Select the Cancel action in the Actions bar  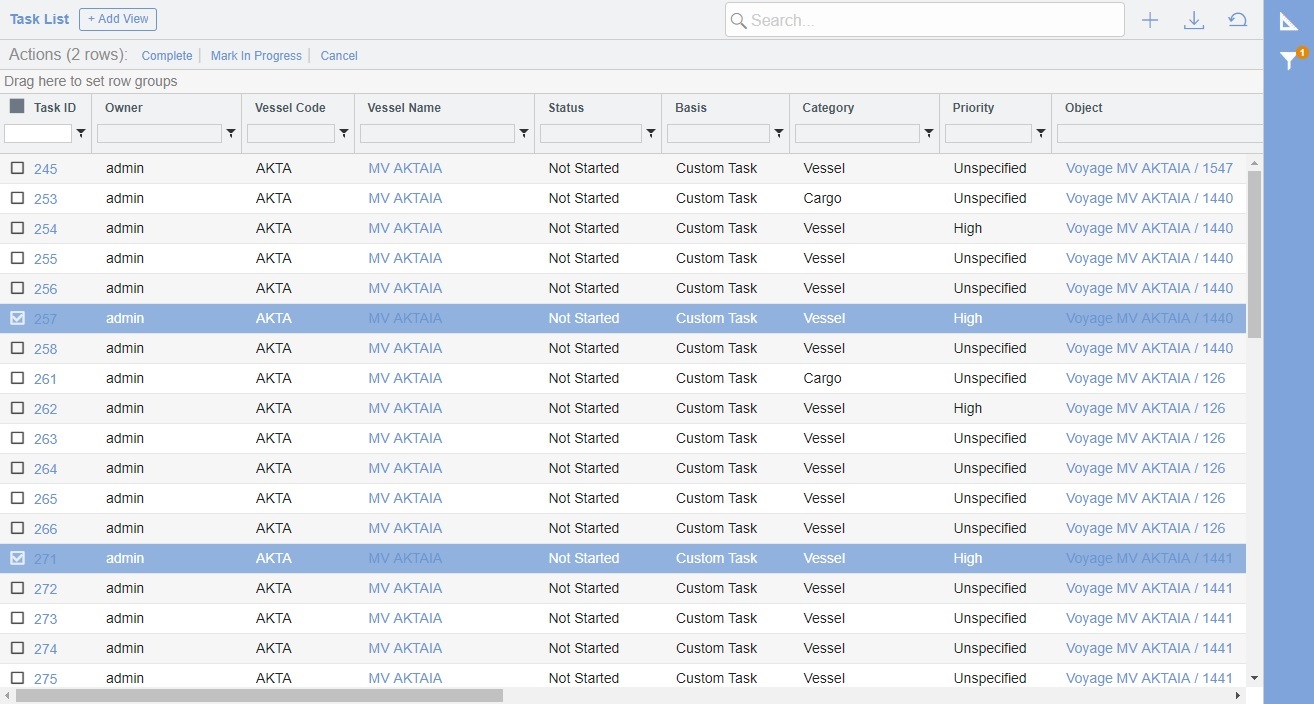click(338, 55)
